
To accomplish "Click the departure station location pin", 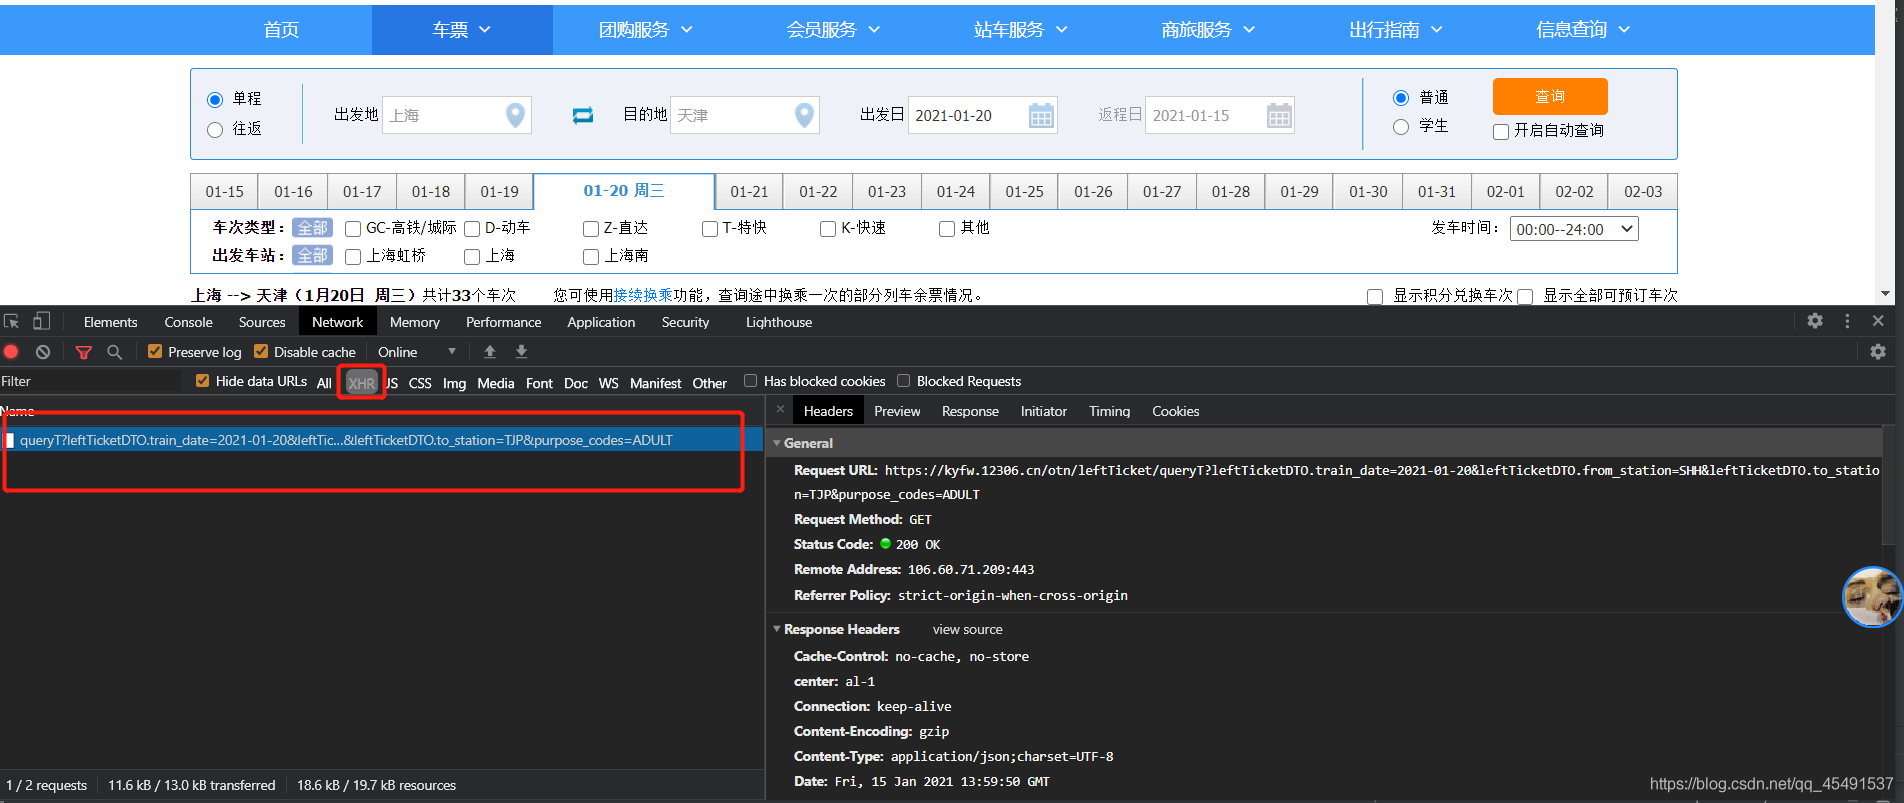I will pos(516,115).
